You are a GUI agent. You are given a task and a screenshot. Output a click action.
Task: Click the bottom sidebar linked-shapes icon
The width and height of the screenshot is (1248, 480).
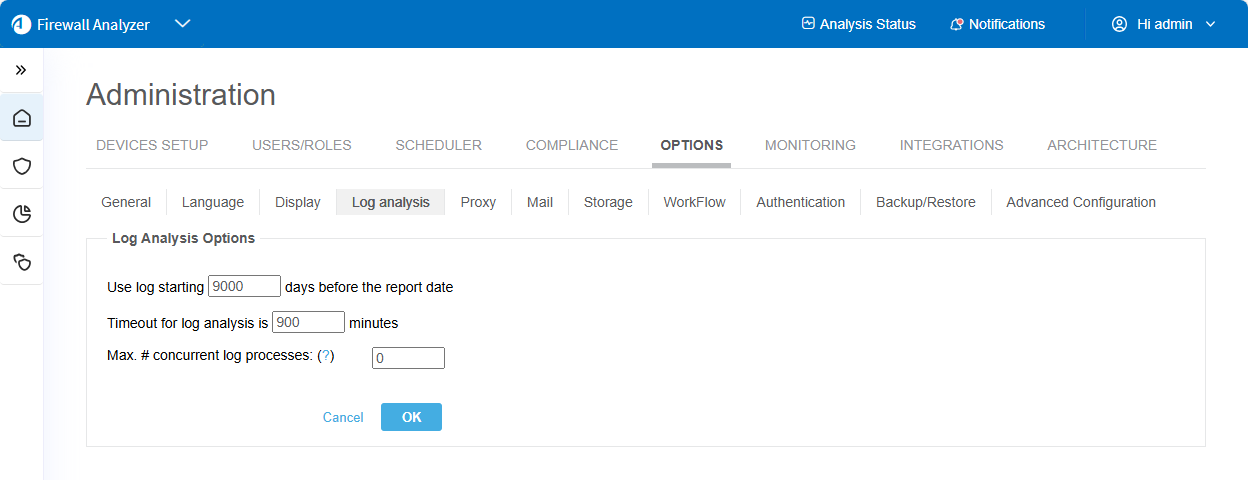21,261
